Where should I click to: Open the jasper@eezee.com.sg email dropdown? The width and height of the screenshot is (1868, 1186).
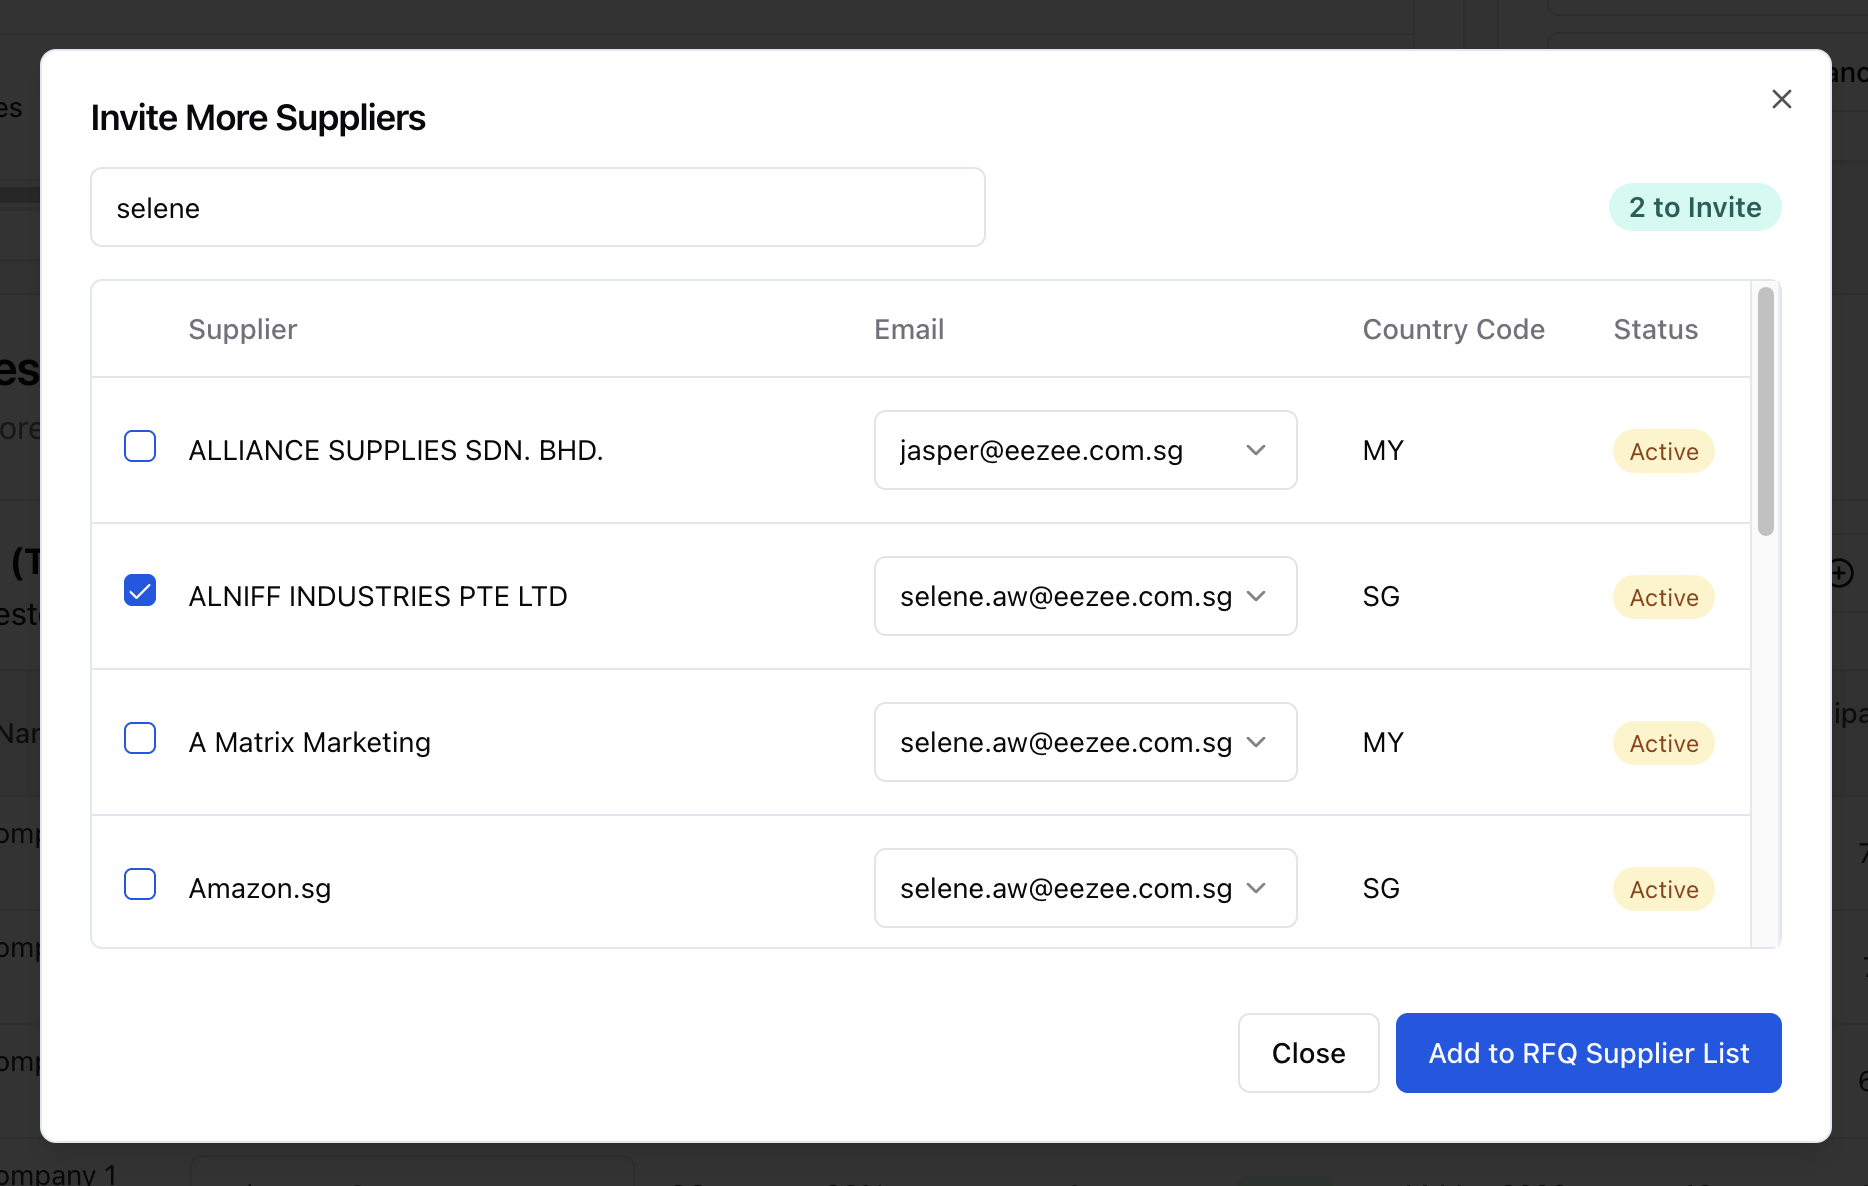(x=1085, y=450)
